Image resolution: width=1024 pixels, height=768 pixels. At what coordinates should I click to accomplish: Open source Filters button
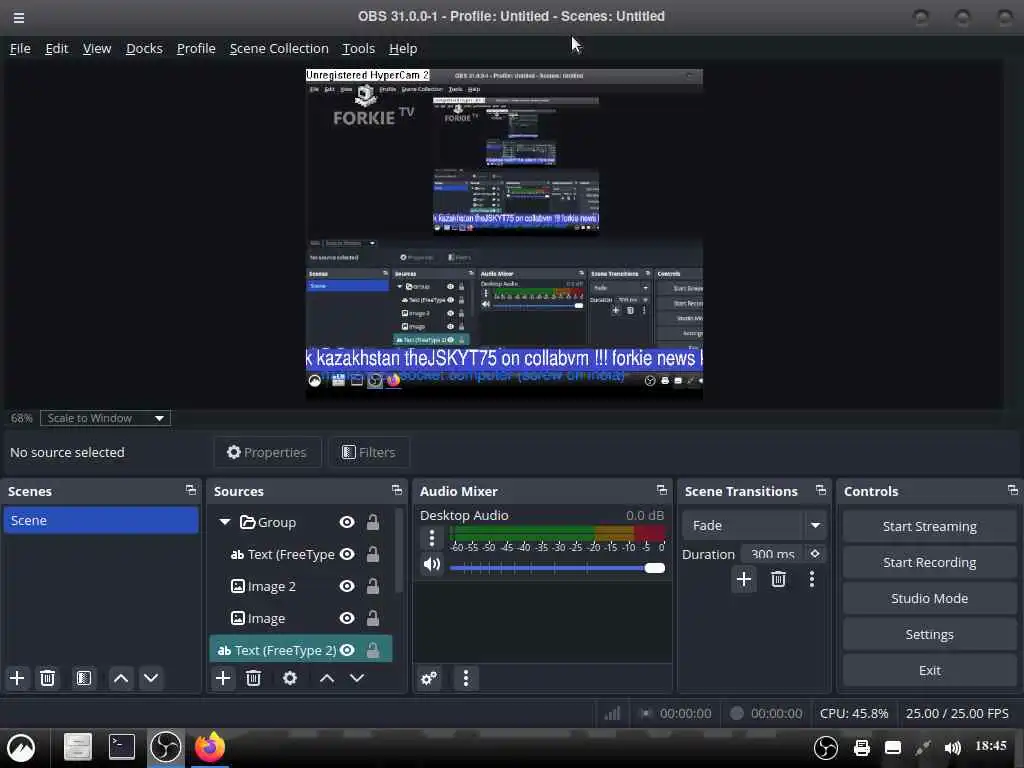point(369,452)
